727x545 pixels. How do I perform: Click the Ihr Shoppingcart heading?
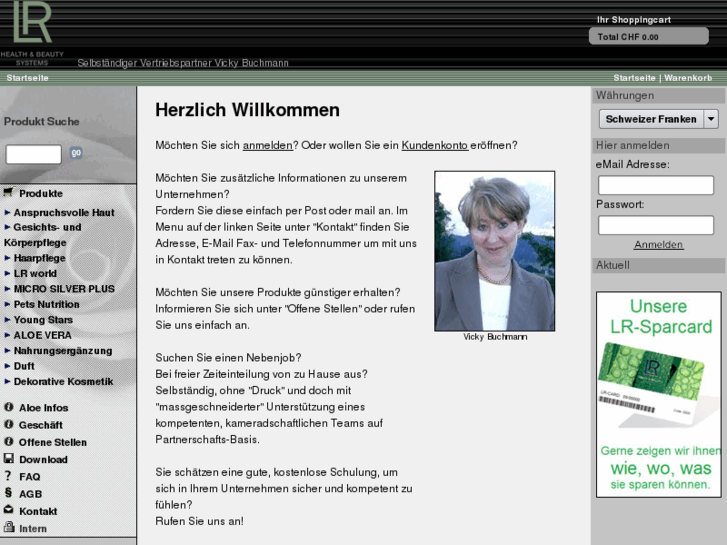point(634,20)
